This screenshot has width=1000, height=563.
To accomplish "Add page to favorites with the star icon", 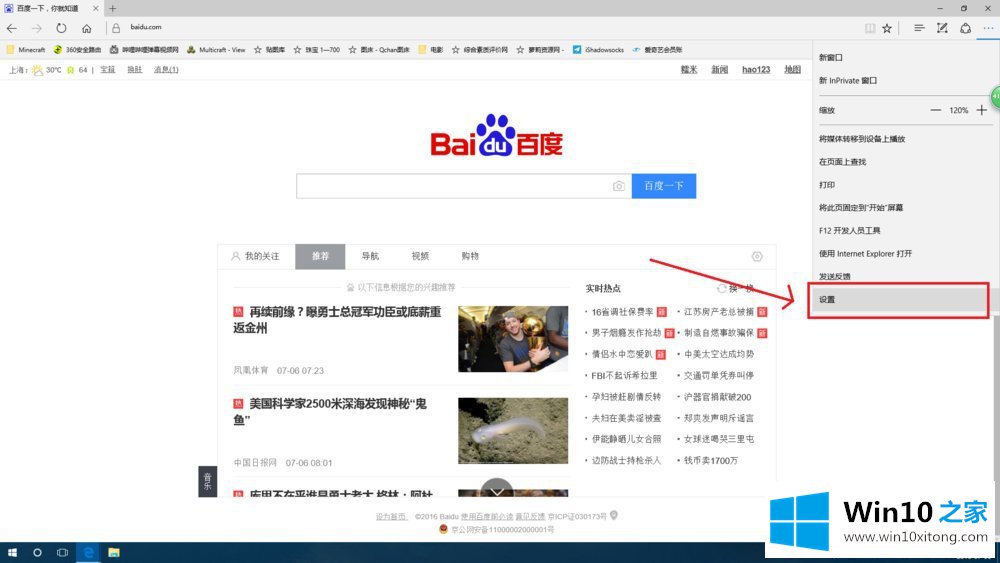I will tap(887, 28).
